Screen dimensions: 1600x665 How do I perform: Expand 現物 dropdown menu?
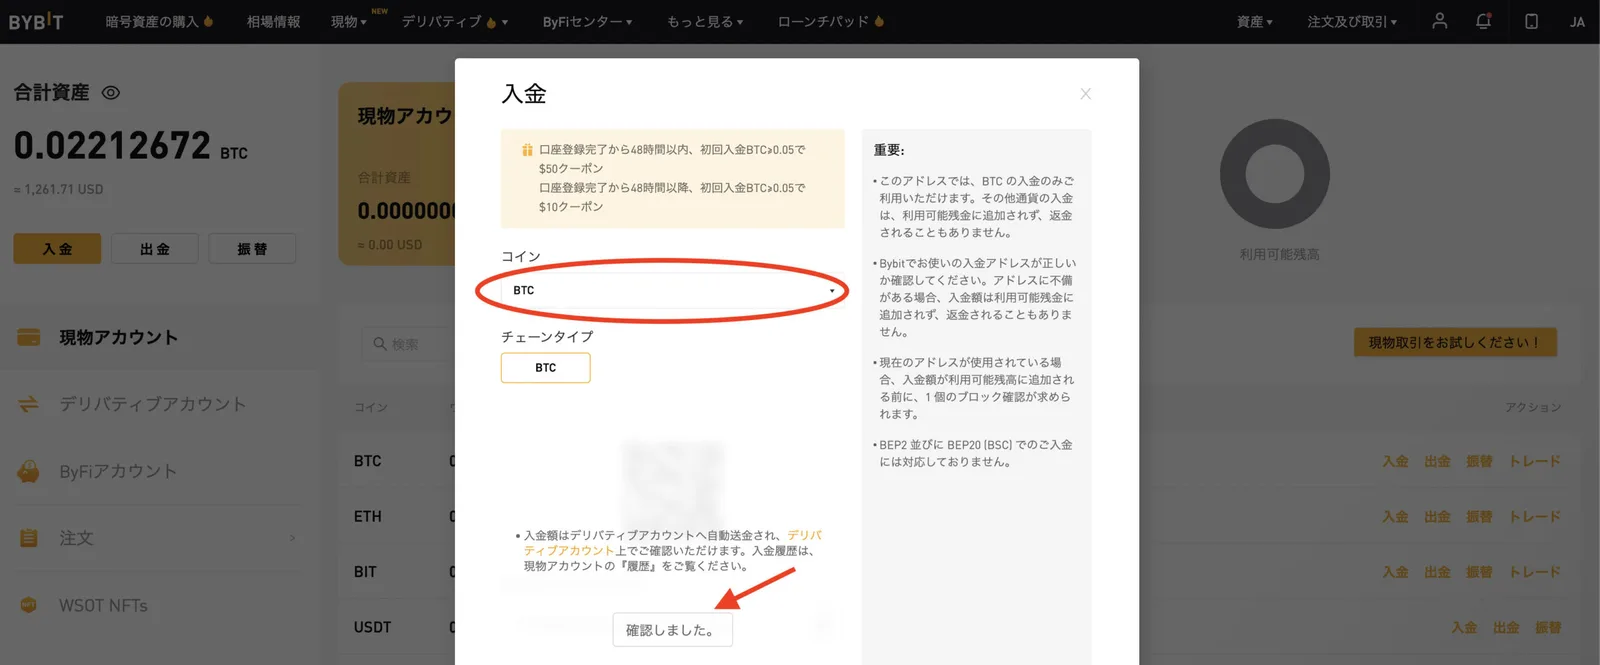click(349, 22)
